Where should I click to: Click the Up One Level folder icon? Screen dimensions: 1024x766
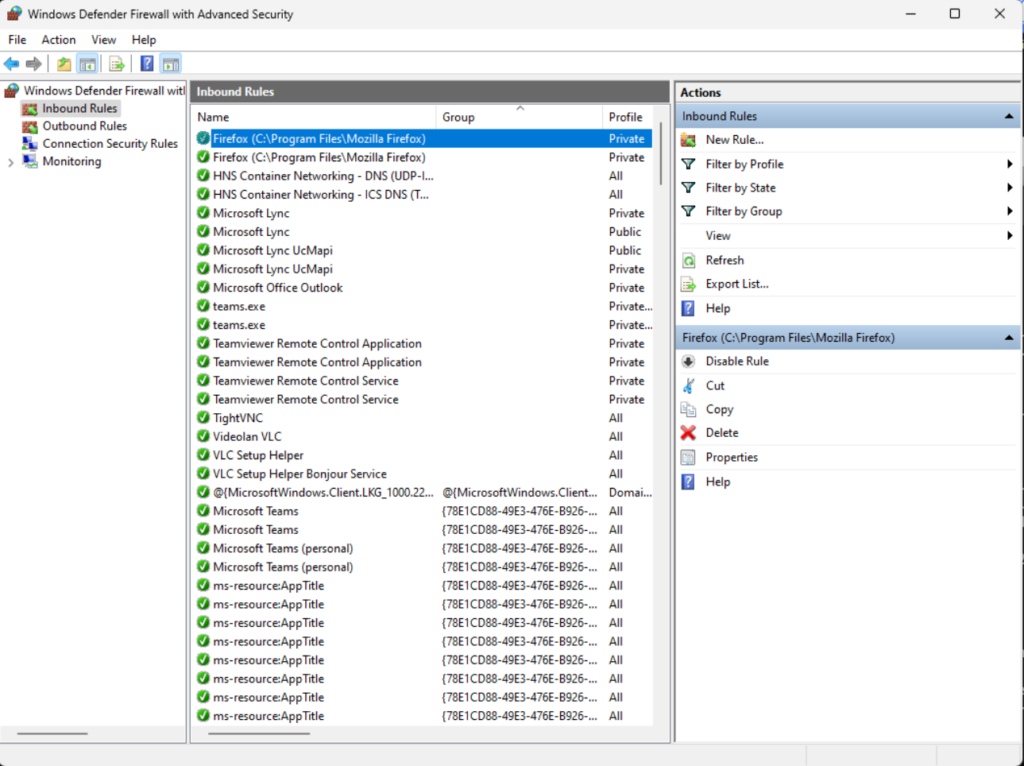[x=64, y=64]
